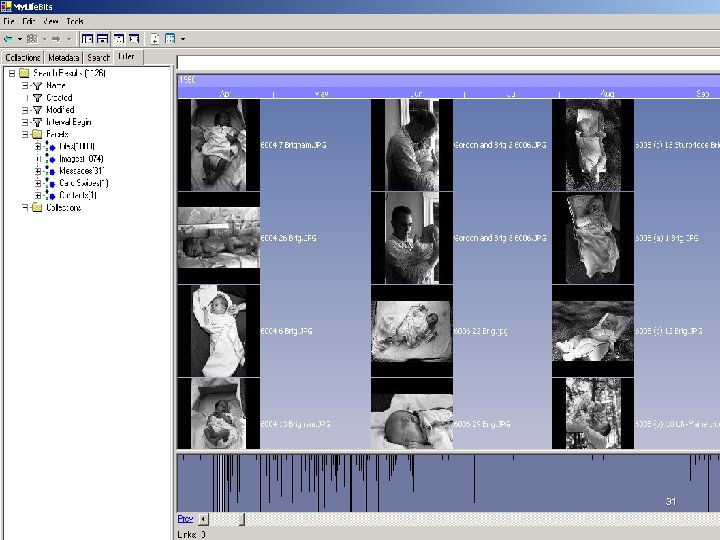Viewport: 720px width, 540px height.
Task: Collapse the Search Results tree node
Action: (x=12, y=73)
